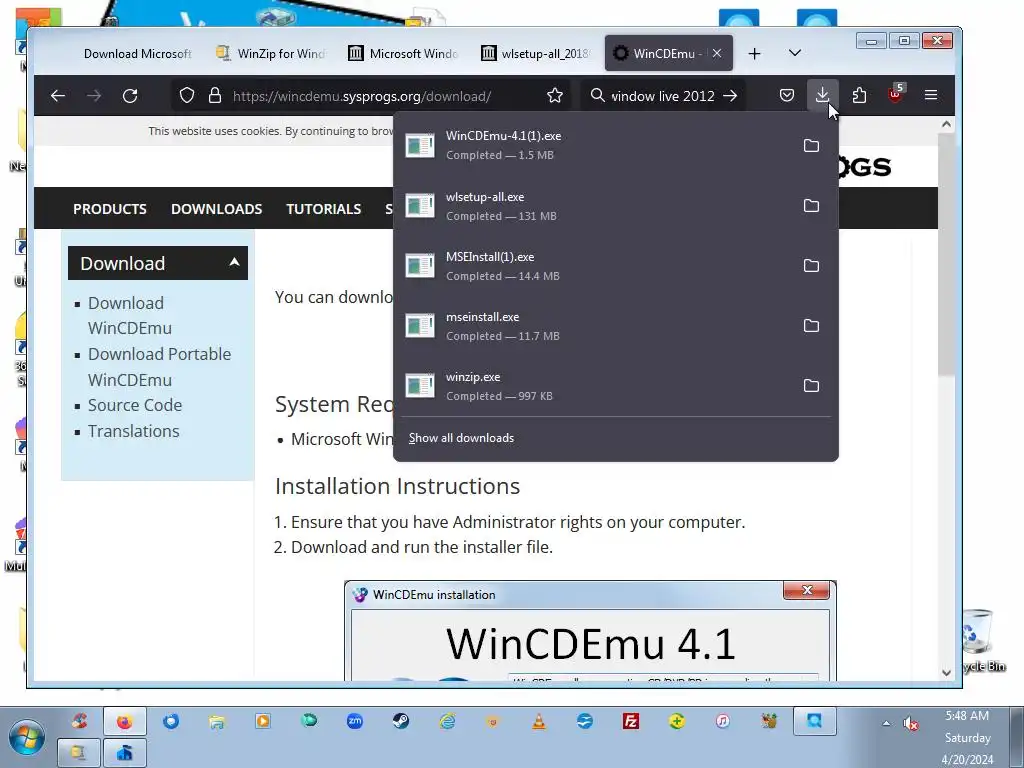Click Show all downloads
1024x768 pixels.
tap(461, 438)
